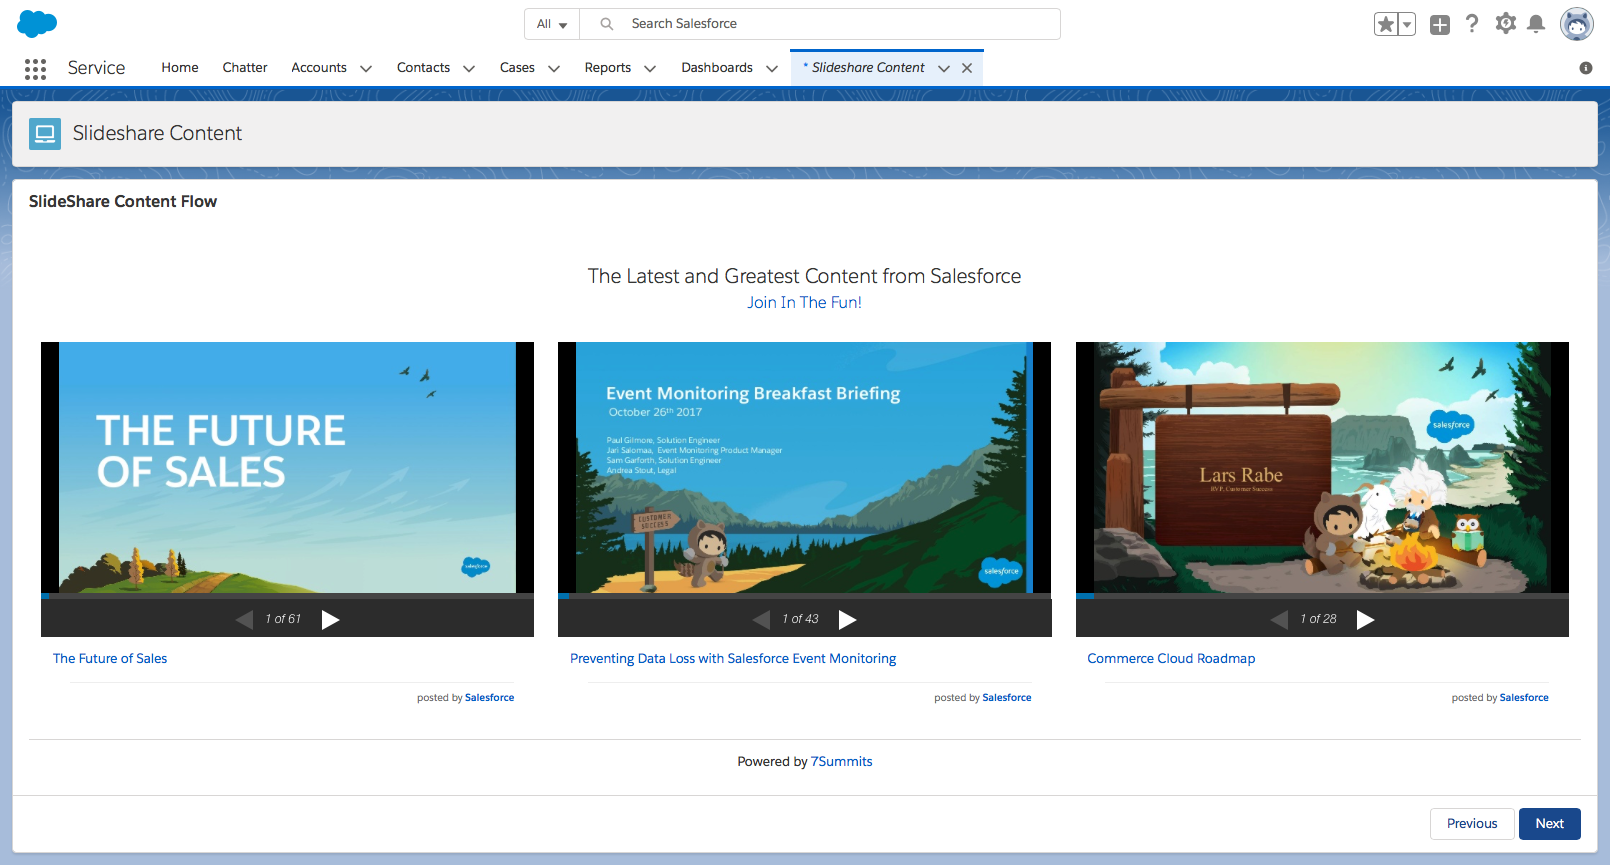Click the search magnifier icon

click(x=606, y=24)
